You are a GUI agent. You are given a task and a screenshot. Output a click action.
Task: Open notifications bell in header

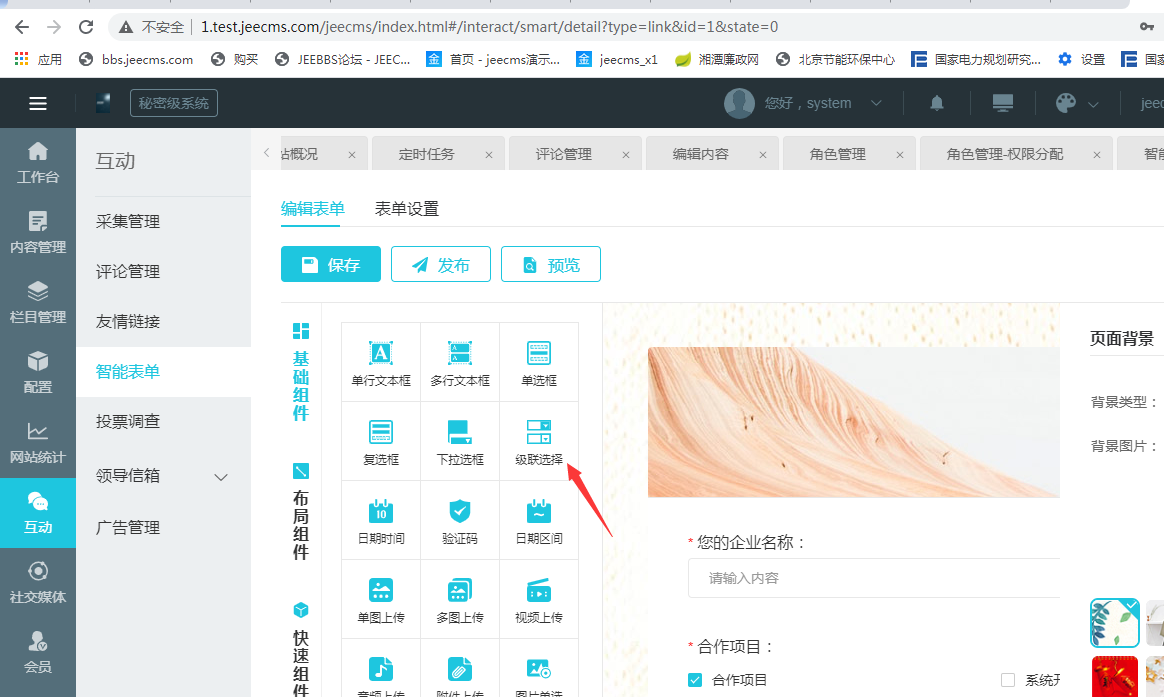tap(937, 103)
